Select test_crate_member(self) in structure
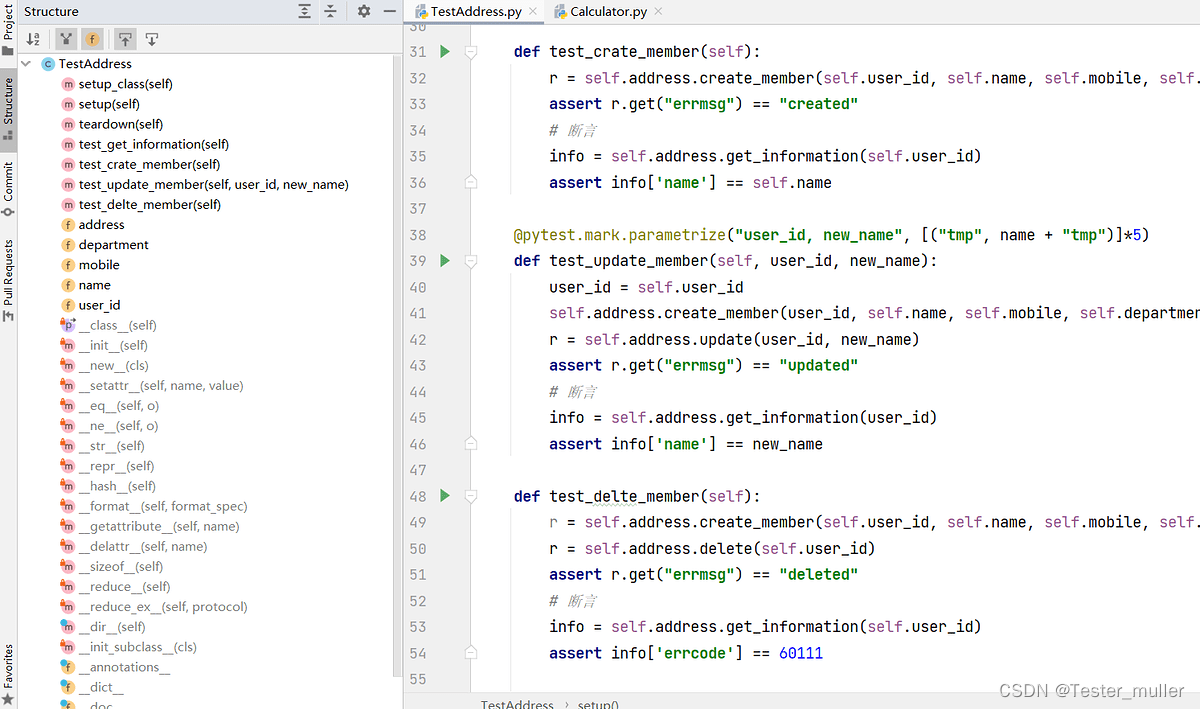The width and height of the screenshot is (1200, 709). pos(149,164)
